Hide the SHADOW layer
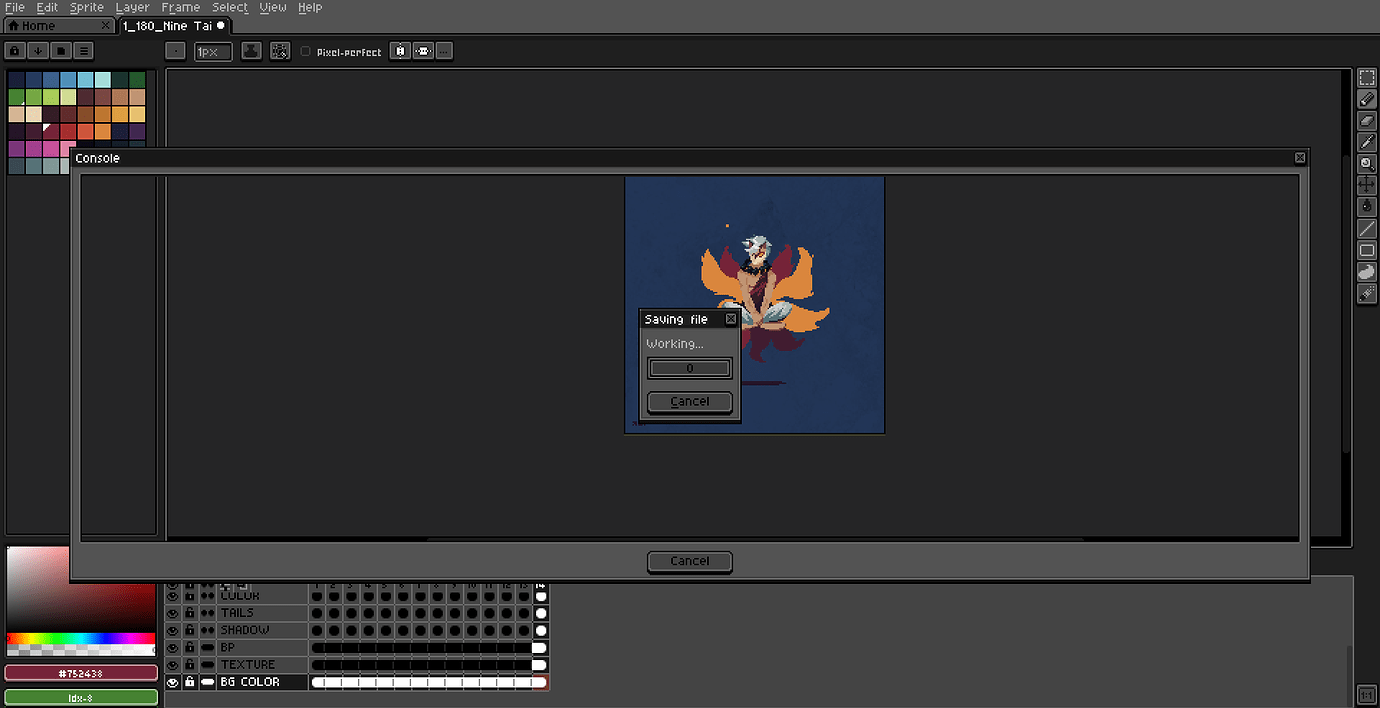This screenshot has width=1380, height=708. point(172,631)
